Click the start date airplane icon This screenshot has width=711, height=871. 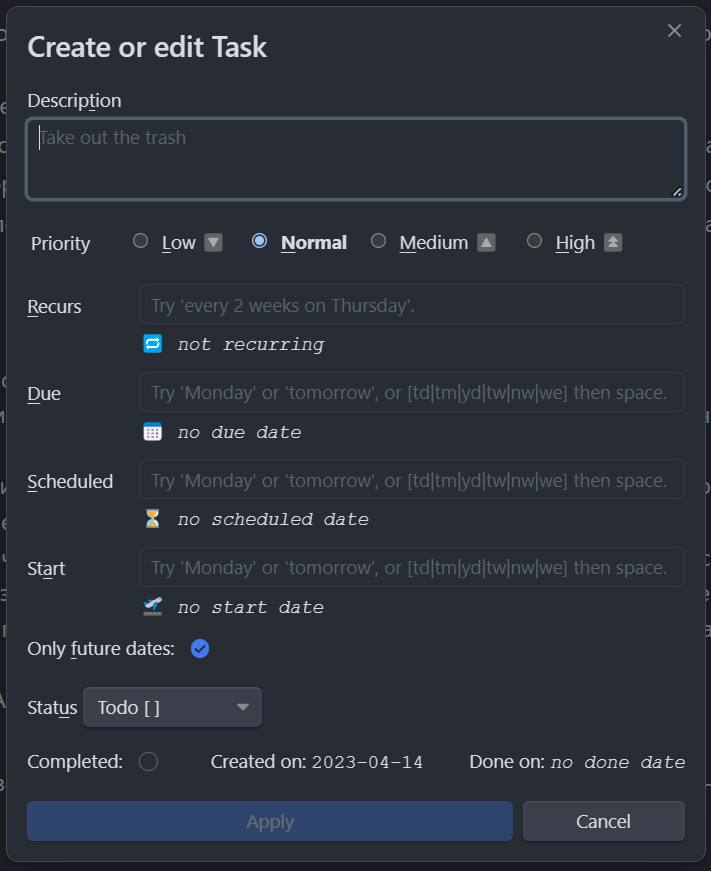(x=153, y=606)
